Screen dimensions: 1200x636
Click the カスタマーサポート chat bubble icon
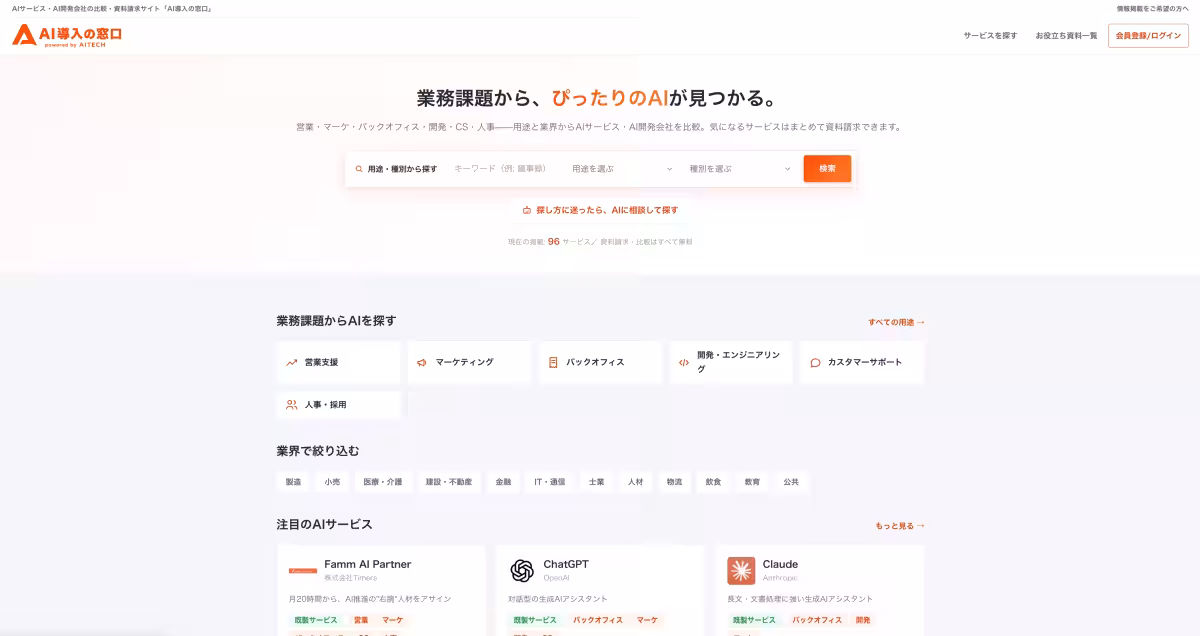pos(815,363)
